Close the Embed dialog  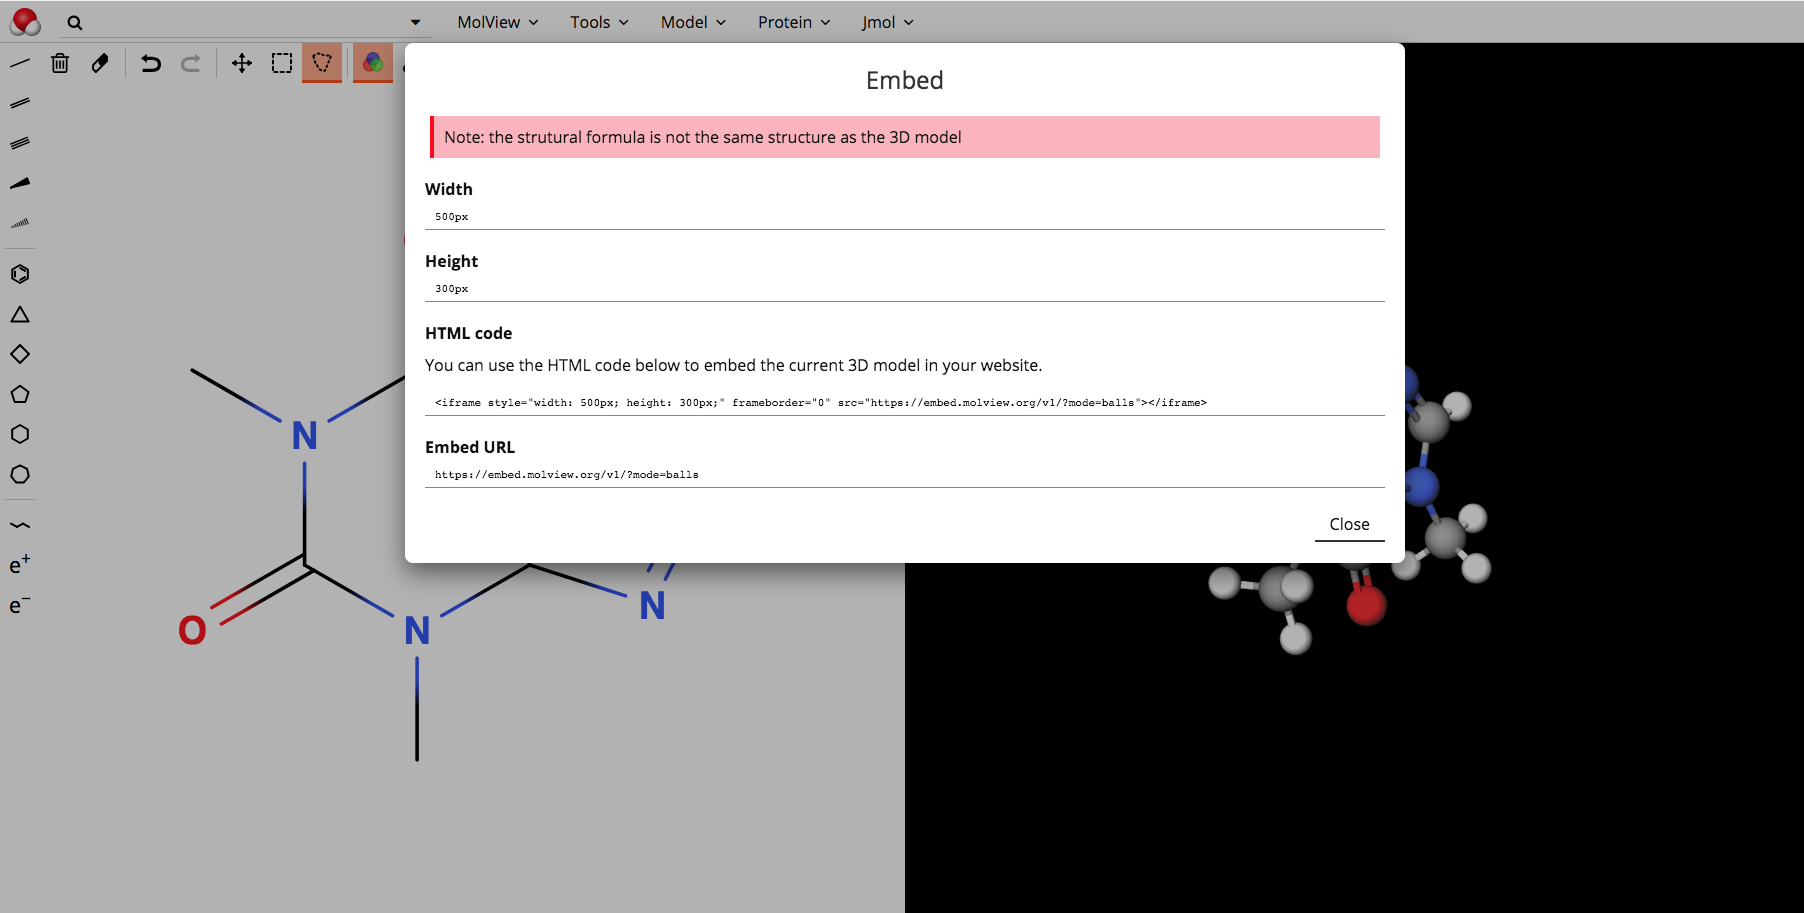pos(1349,525)
